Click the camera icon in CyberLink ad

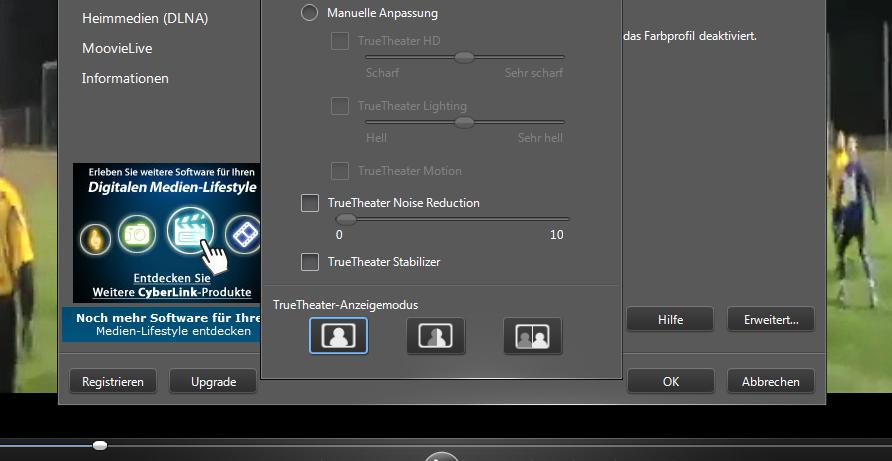tap(137, 234)
